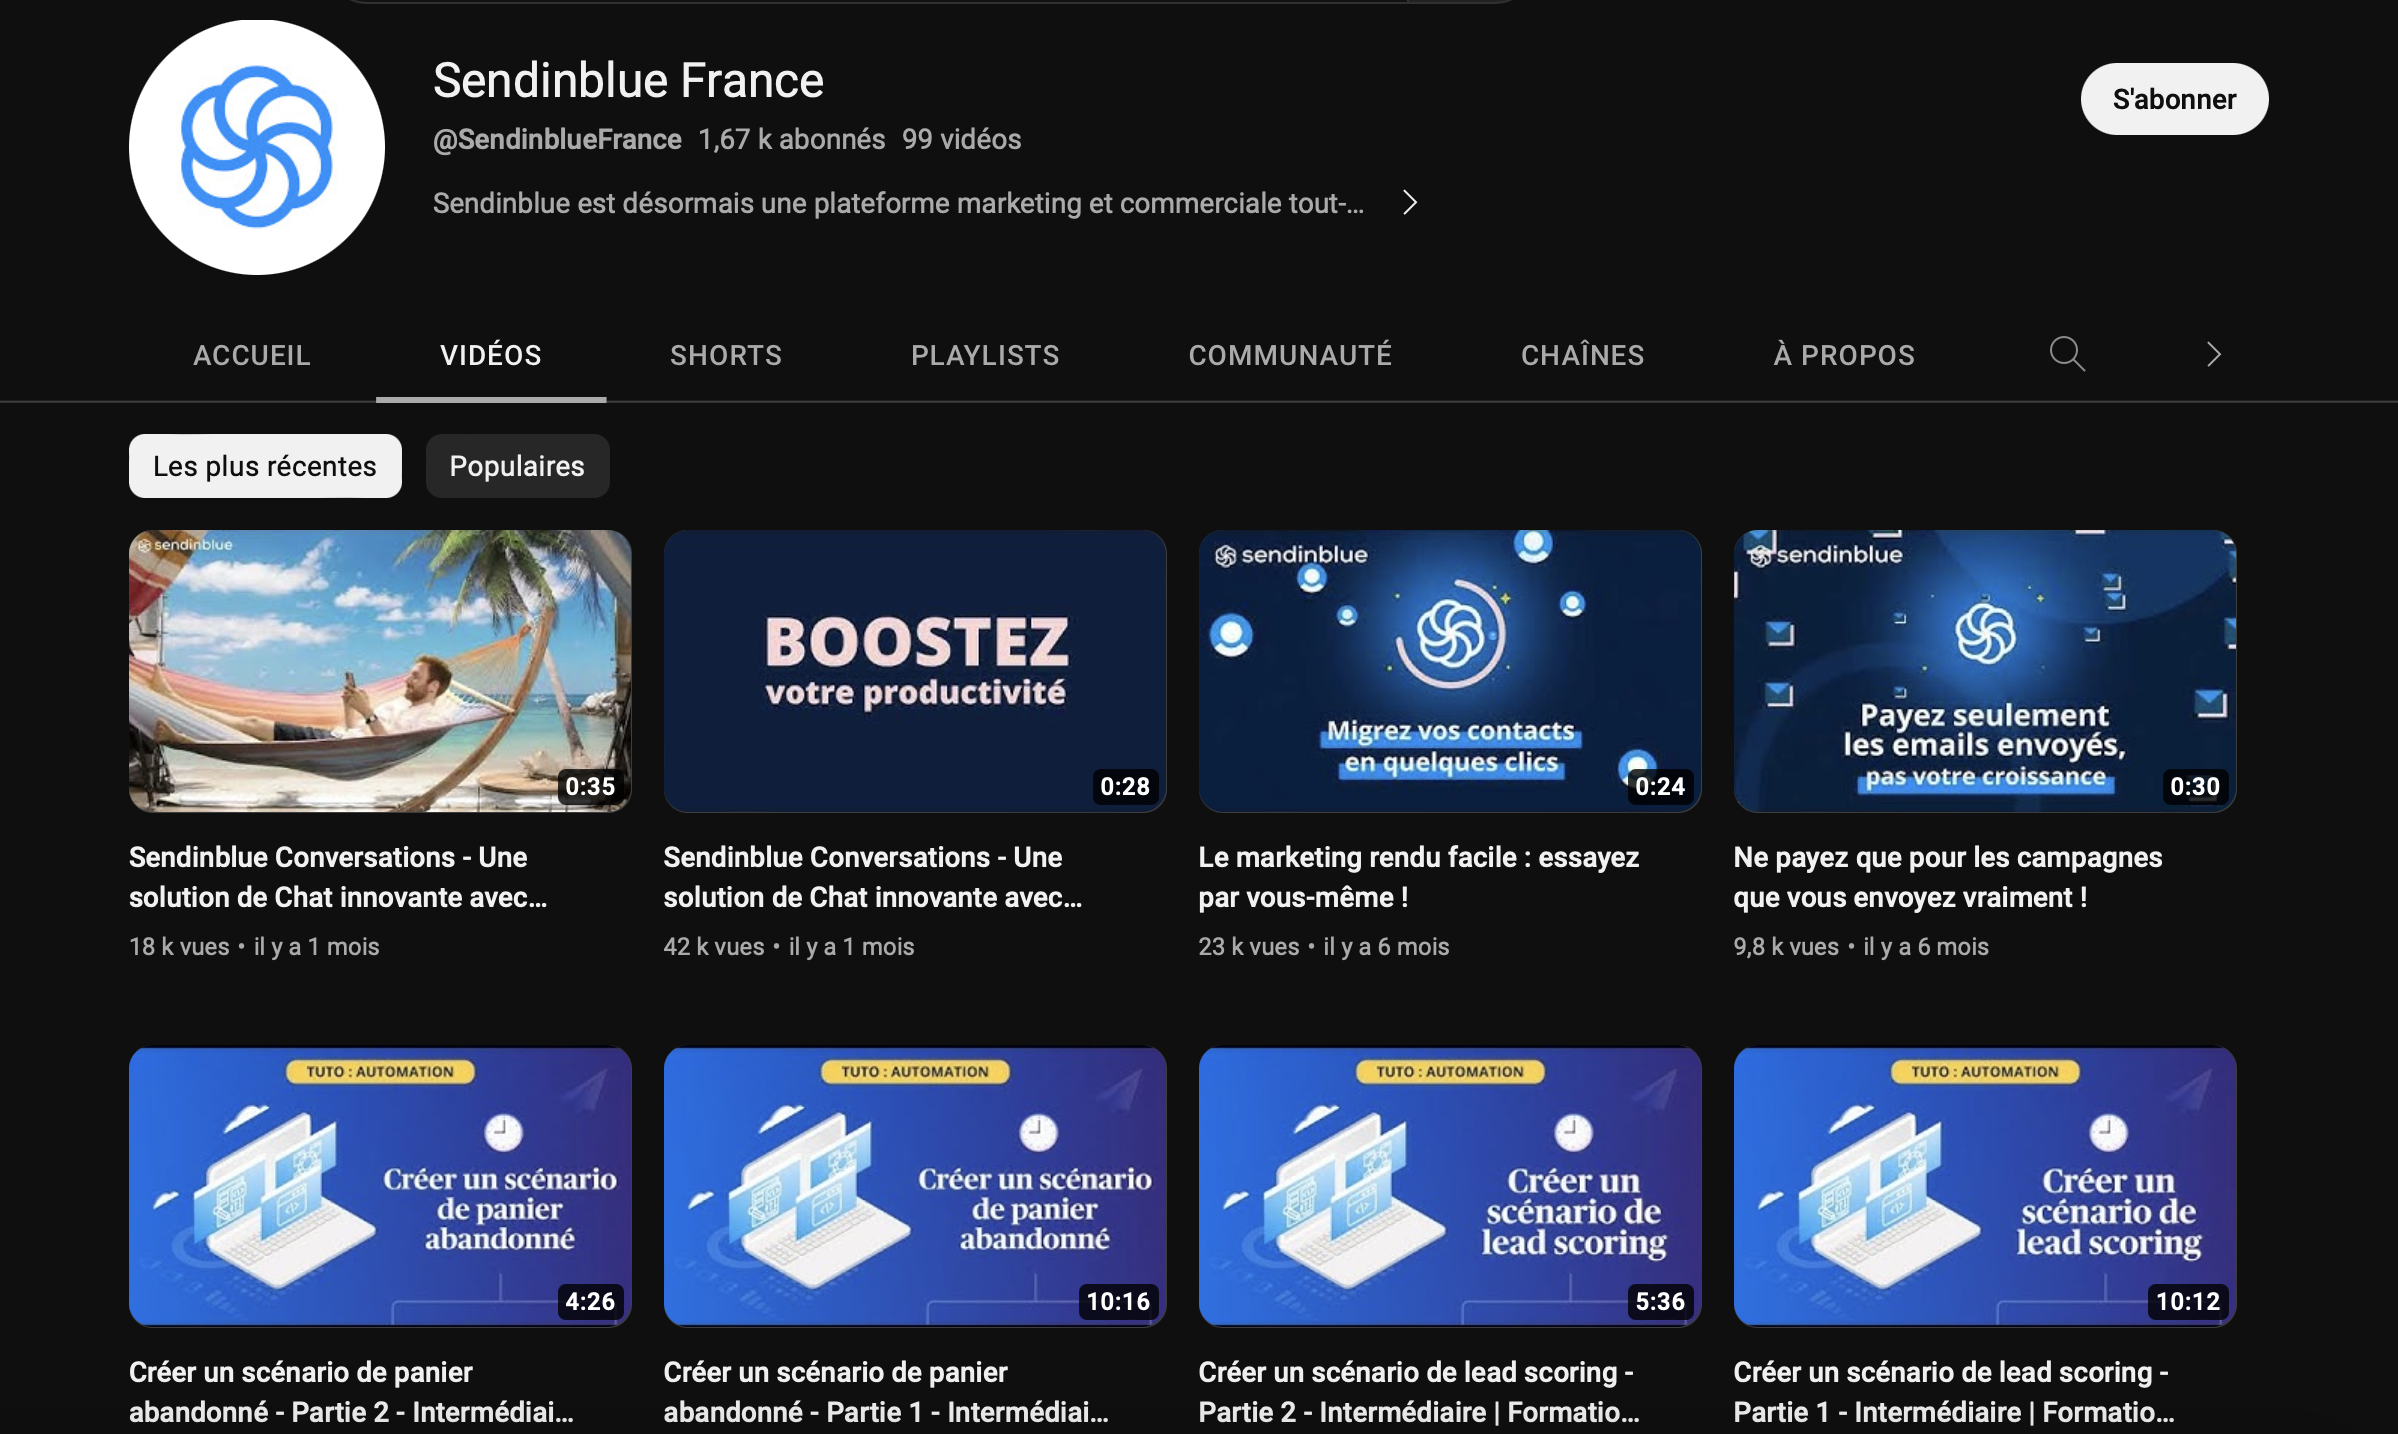Screen dimensions: 2398x1434
Task: Click the Sendinblue Conversations title with 42 k vues
Action: [873, 877]
